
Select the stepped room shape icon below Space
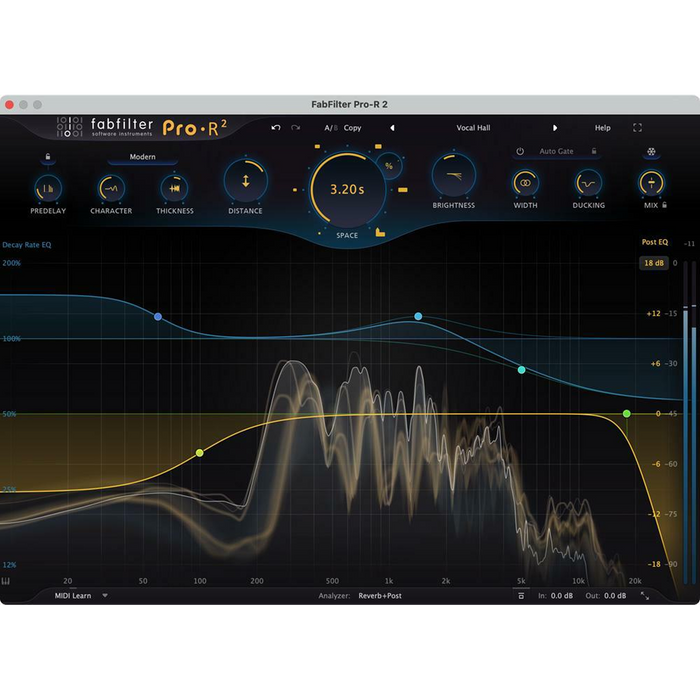(x=380, y=232)
